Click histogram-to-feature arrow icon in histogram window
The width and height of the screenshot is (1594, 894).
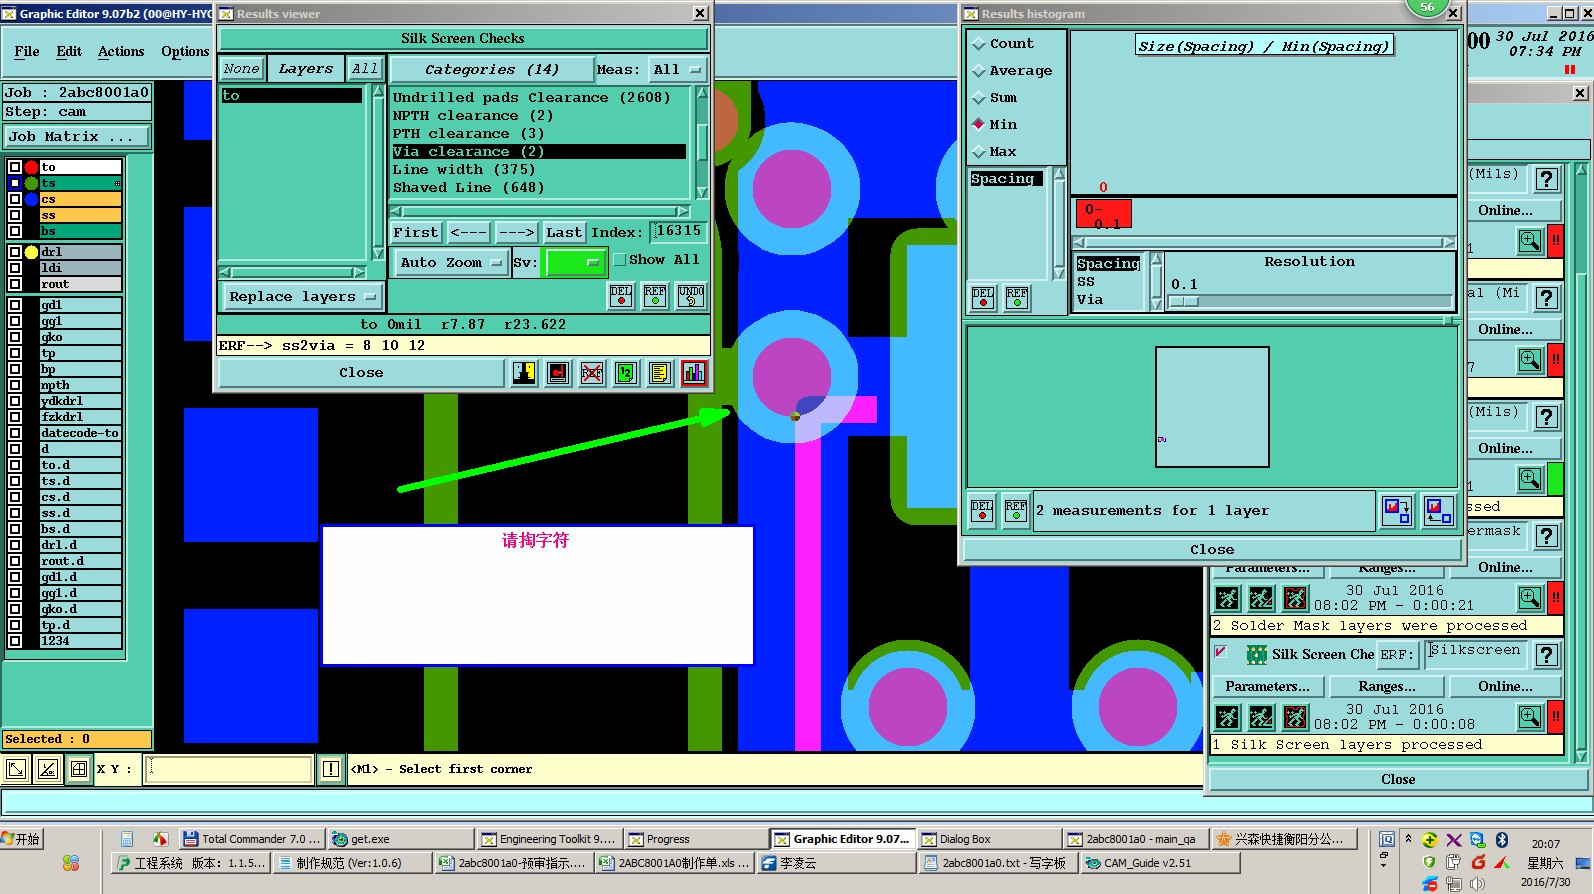click(x=1397, y=511)
